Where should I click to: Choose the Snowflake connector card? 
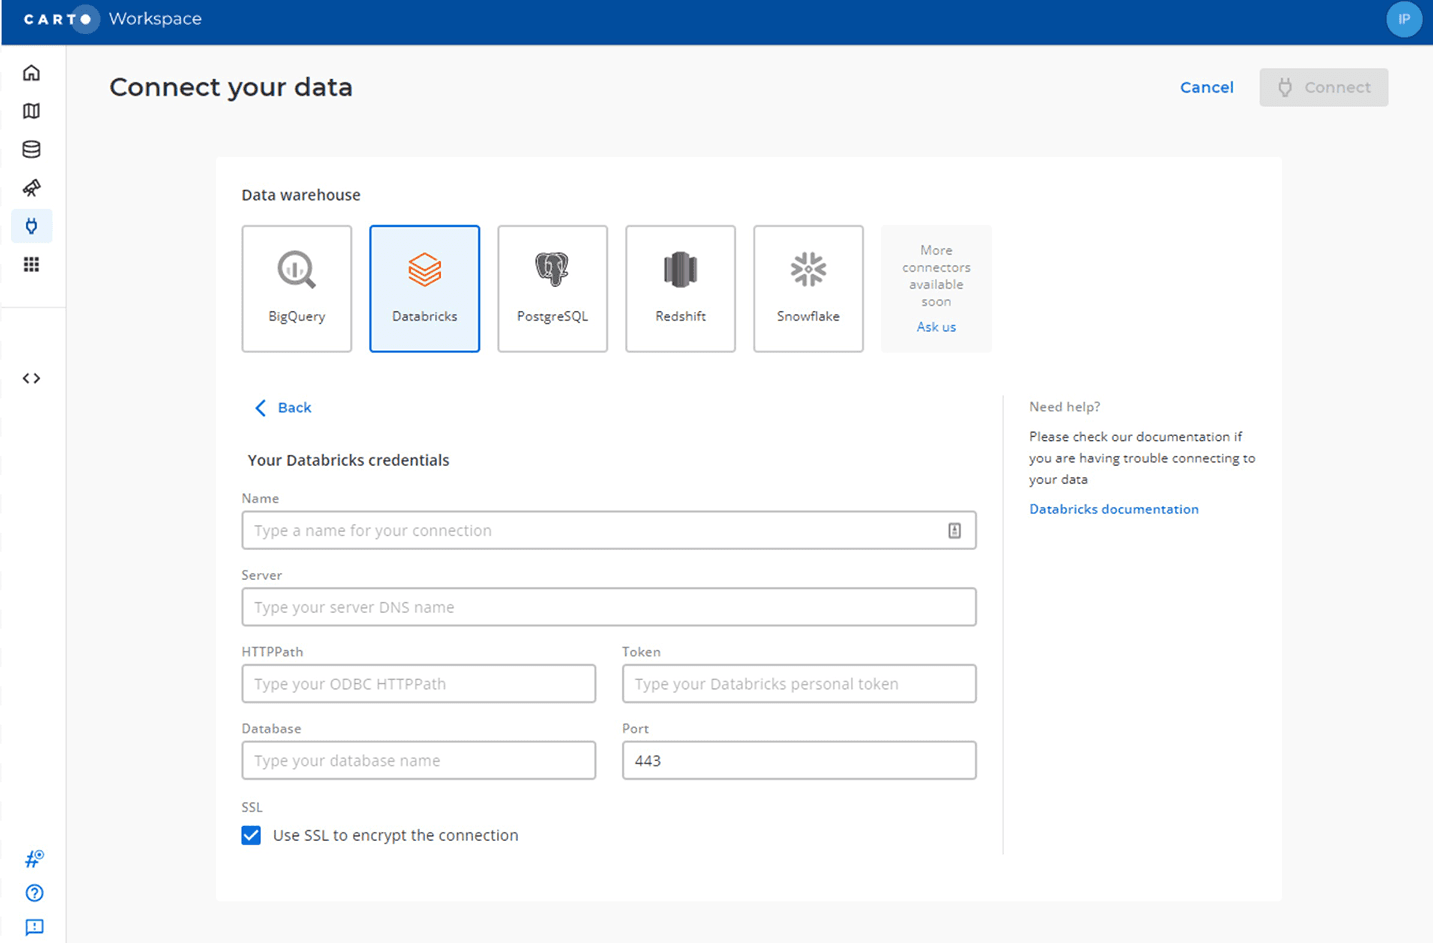[x=808, y=288]
